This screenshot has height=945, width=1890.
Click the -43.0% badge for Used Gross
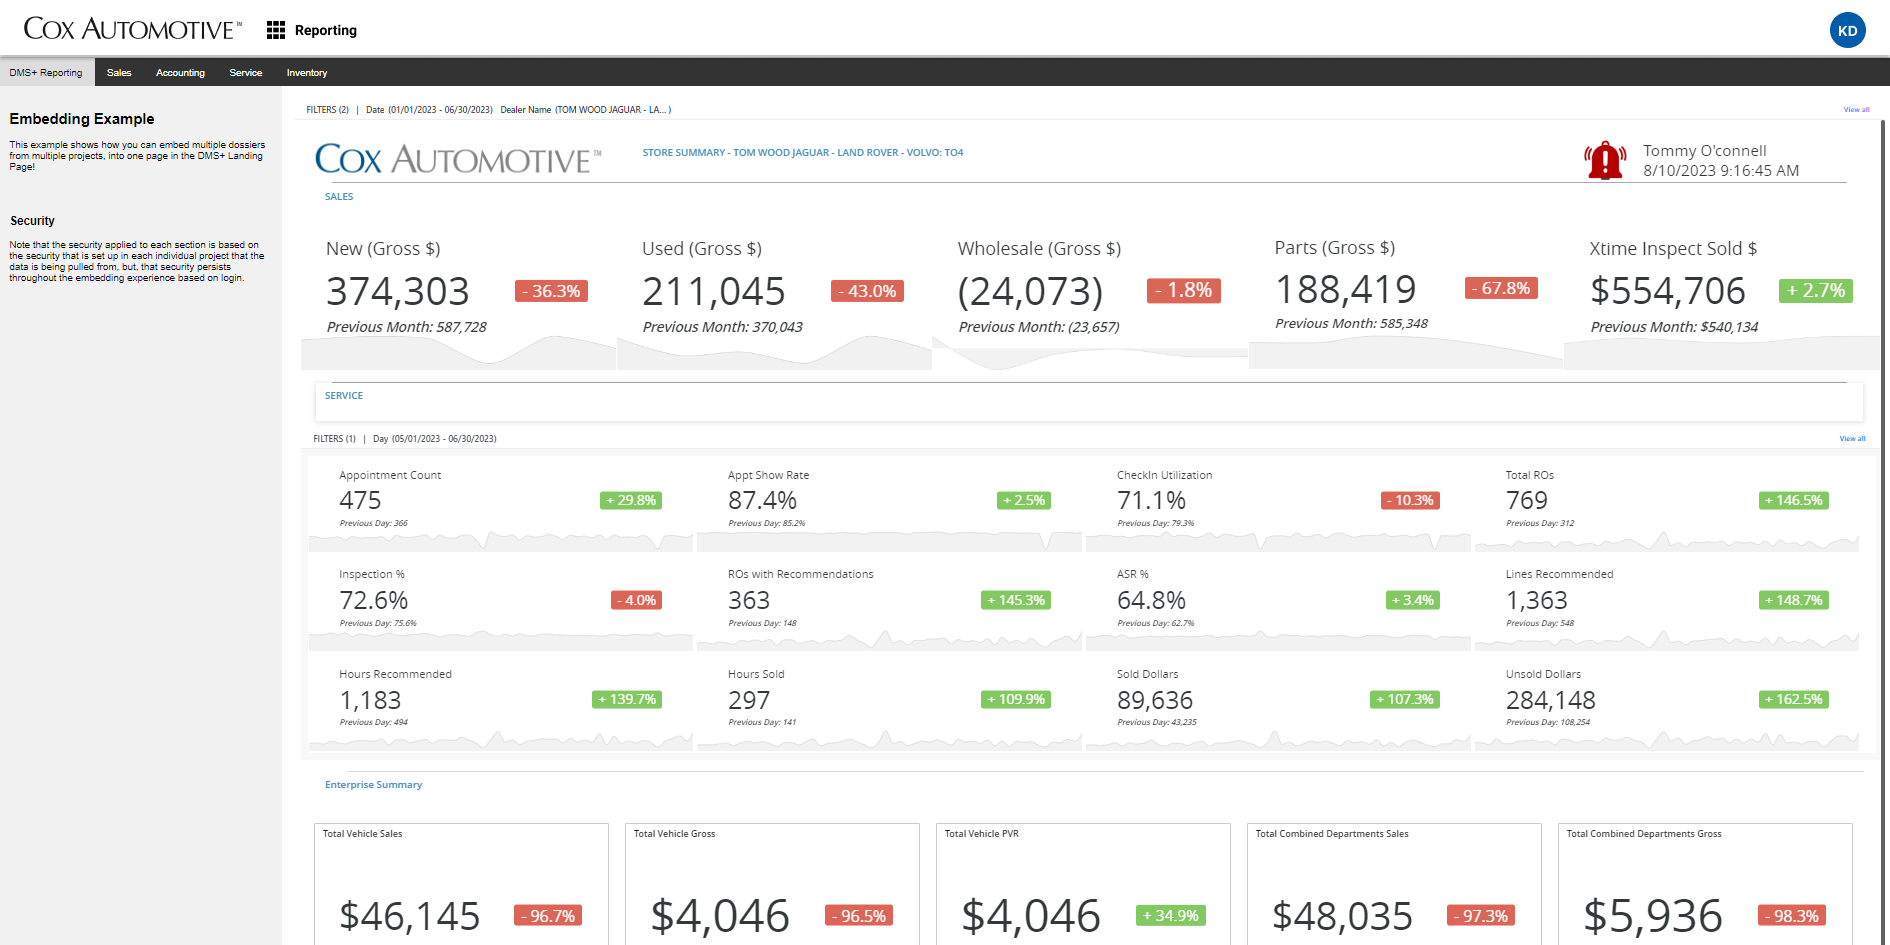coord(867,291)
